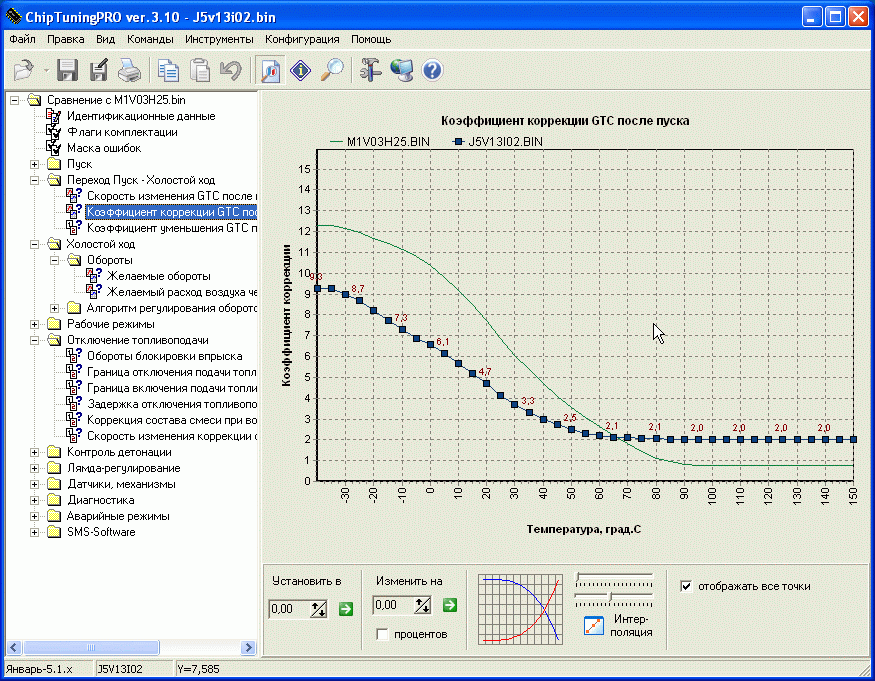The width and height of the screenshot is (875, 681).
Task: Open settings with the tools hammer icon
Action: (x=371, y=70)
